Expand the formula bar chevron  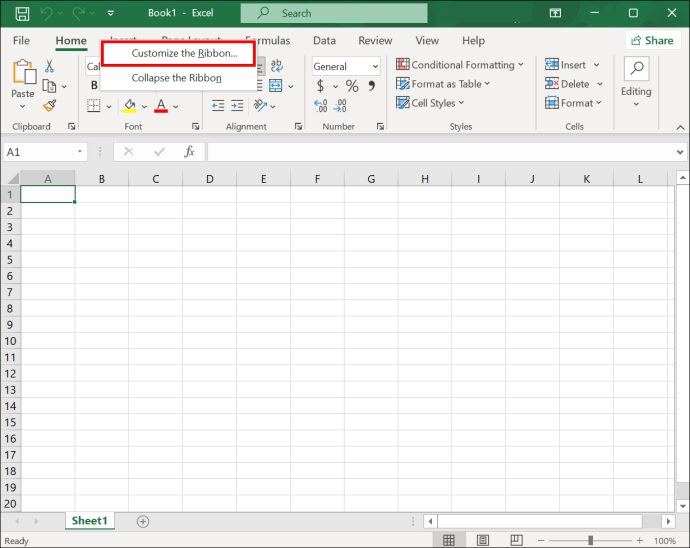tap(680, 152)
